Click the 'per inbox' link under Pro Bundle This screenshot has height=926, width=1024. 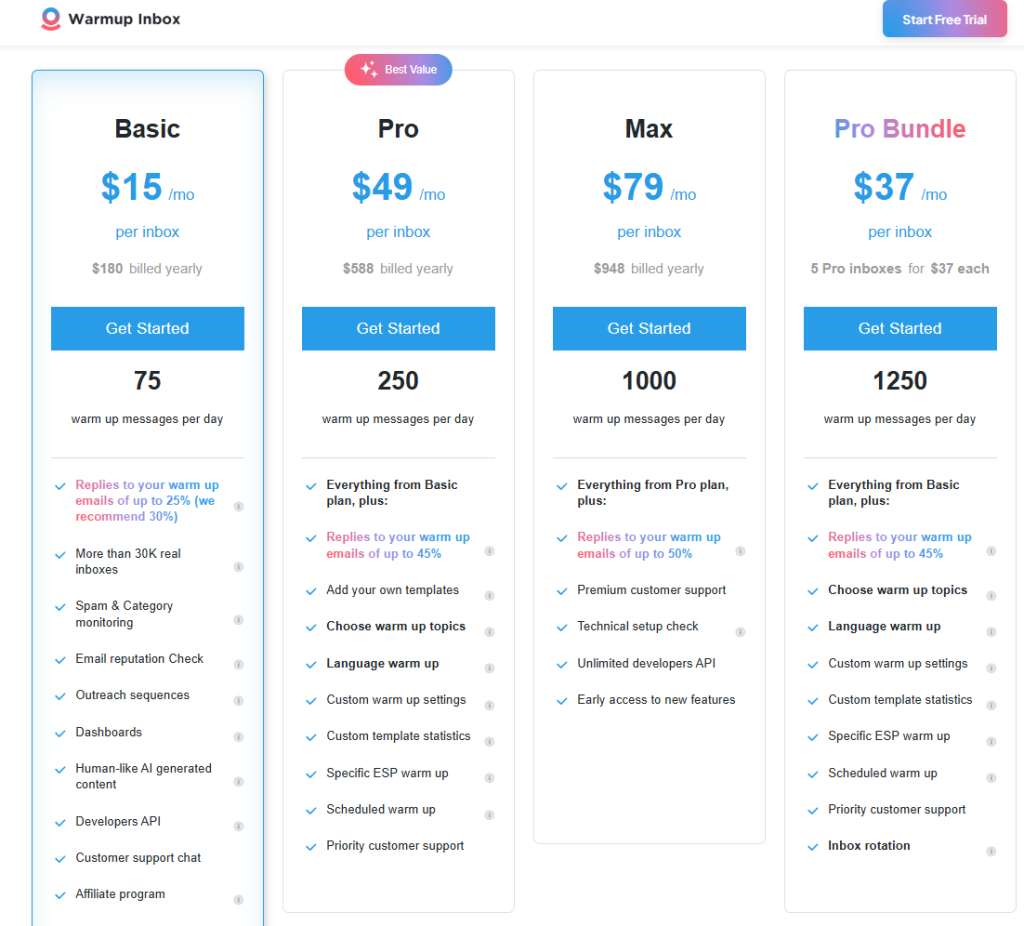coord(899,231)
